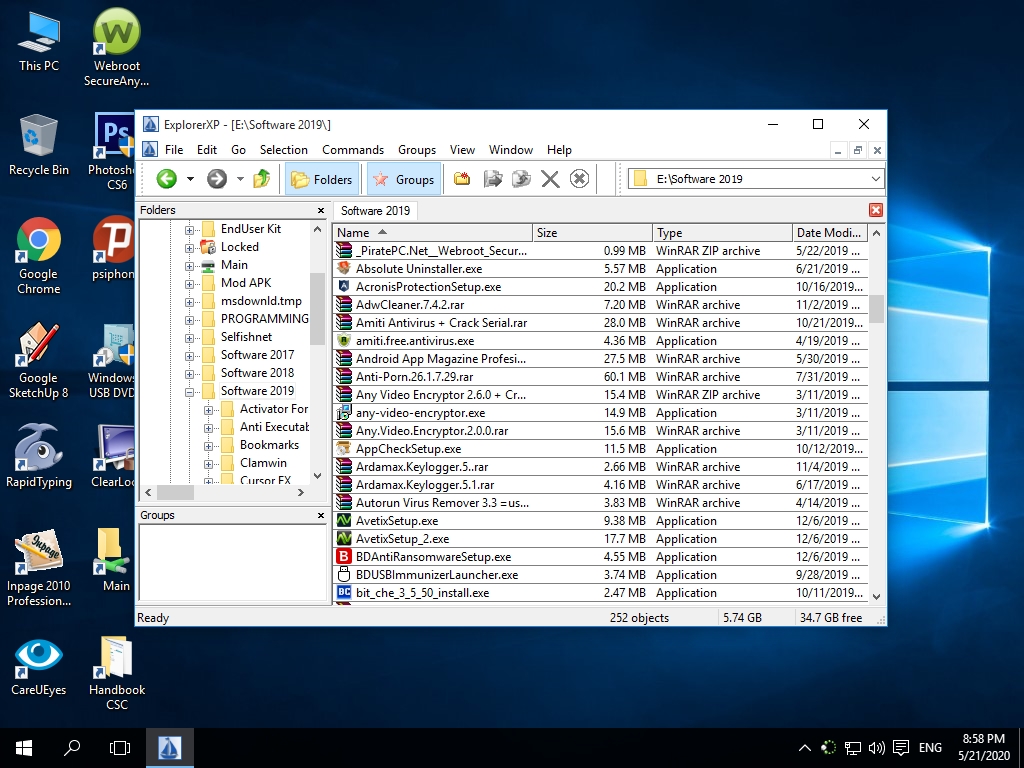Image resolution: width=1024 pixels, height=768 pixels.
Task: Open the Commands menu
Action: [x=353, y=149]
